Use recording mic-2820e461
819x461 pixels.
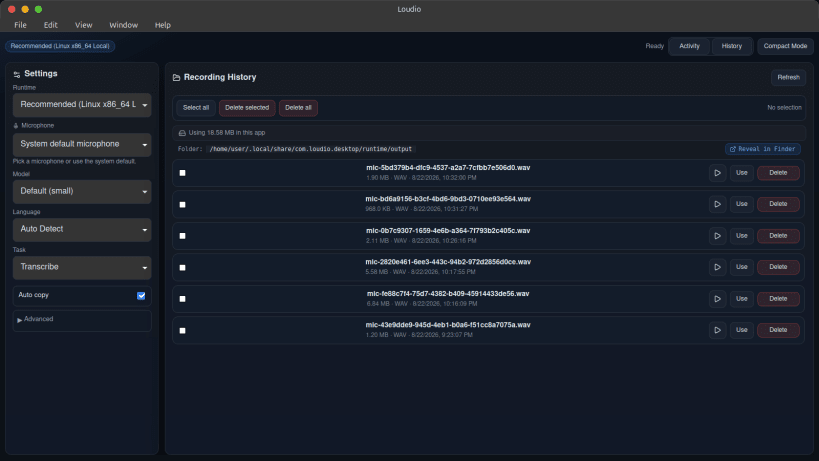[742, 267]
